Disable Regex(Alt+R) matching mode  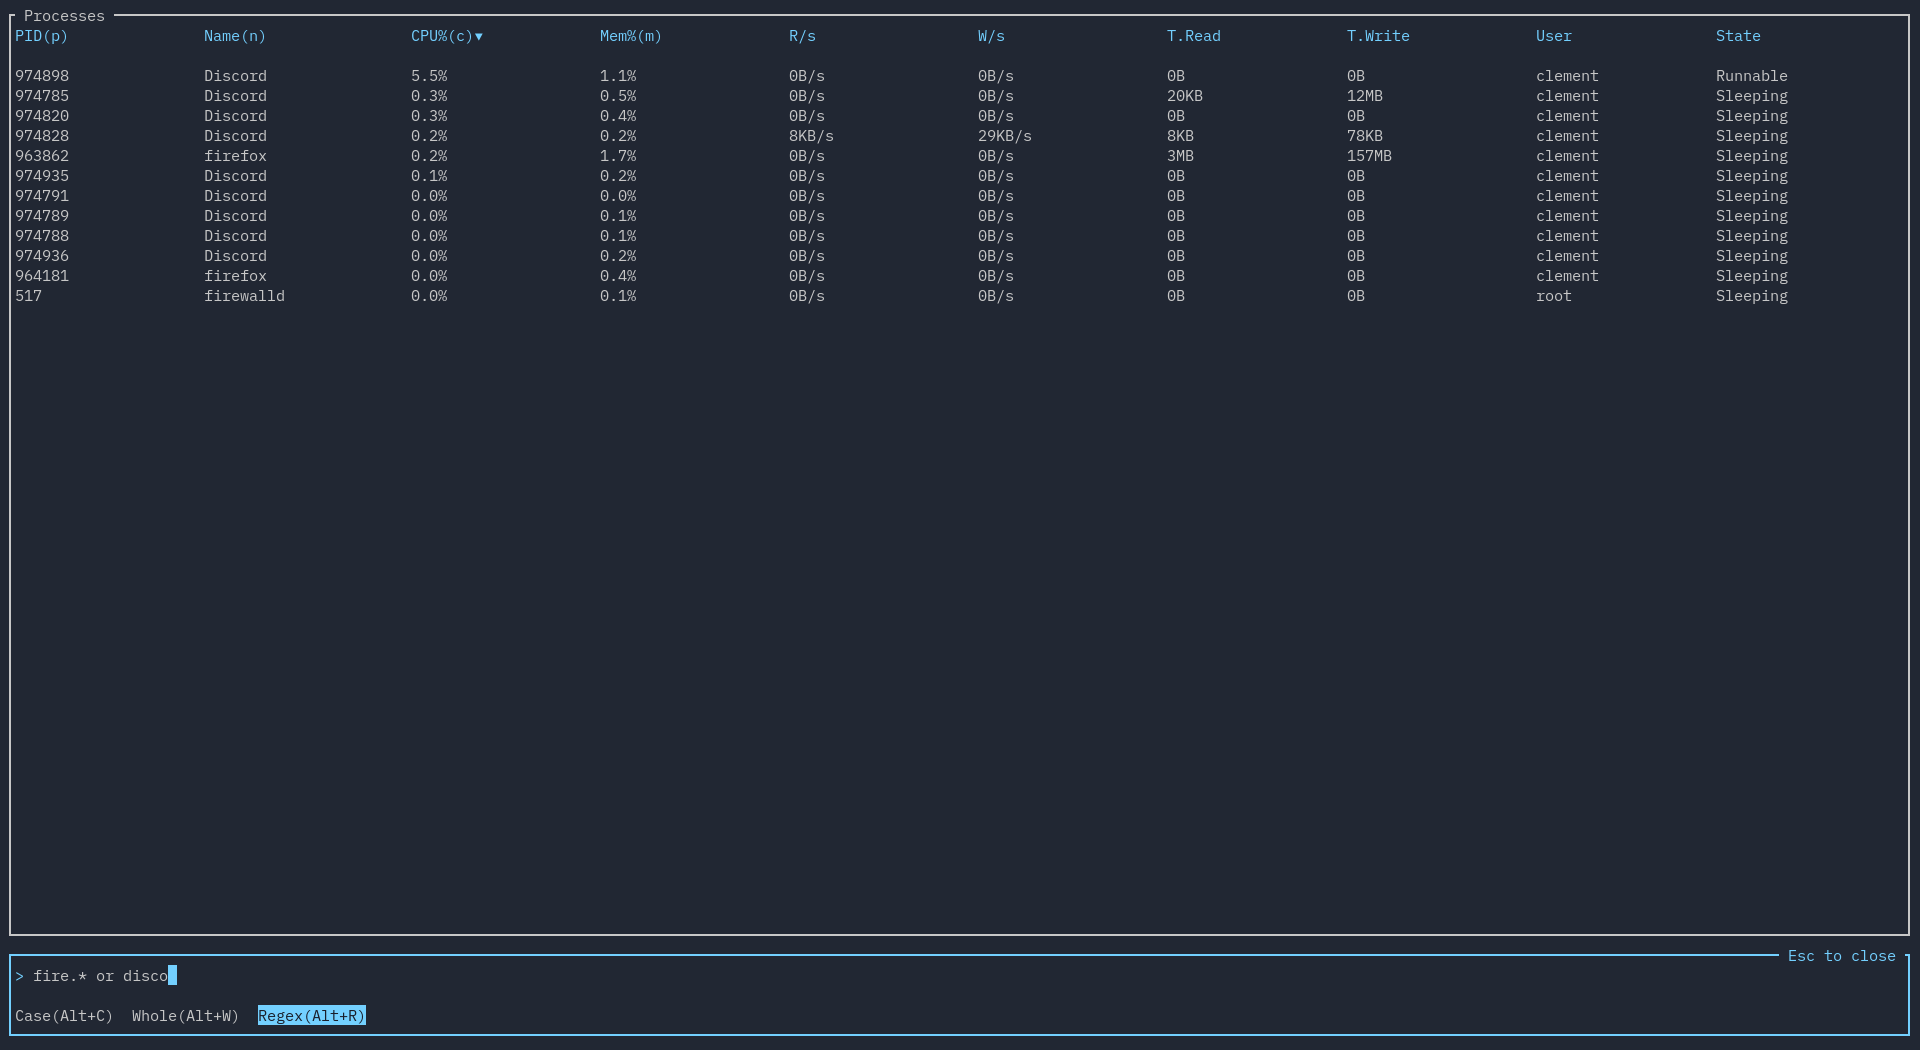point(311,1016)
